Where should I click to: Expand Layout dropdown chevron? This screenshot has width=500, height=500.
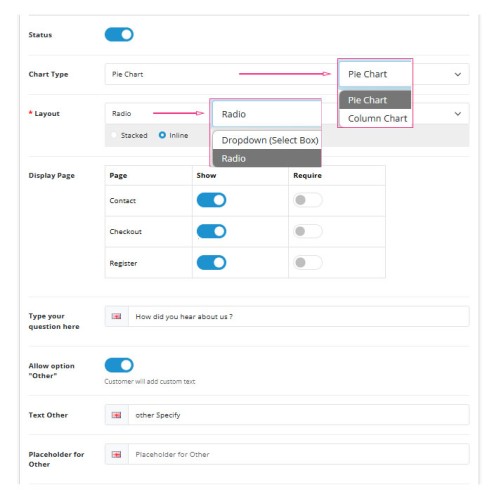(458, 114)
